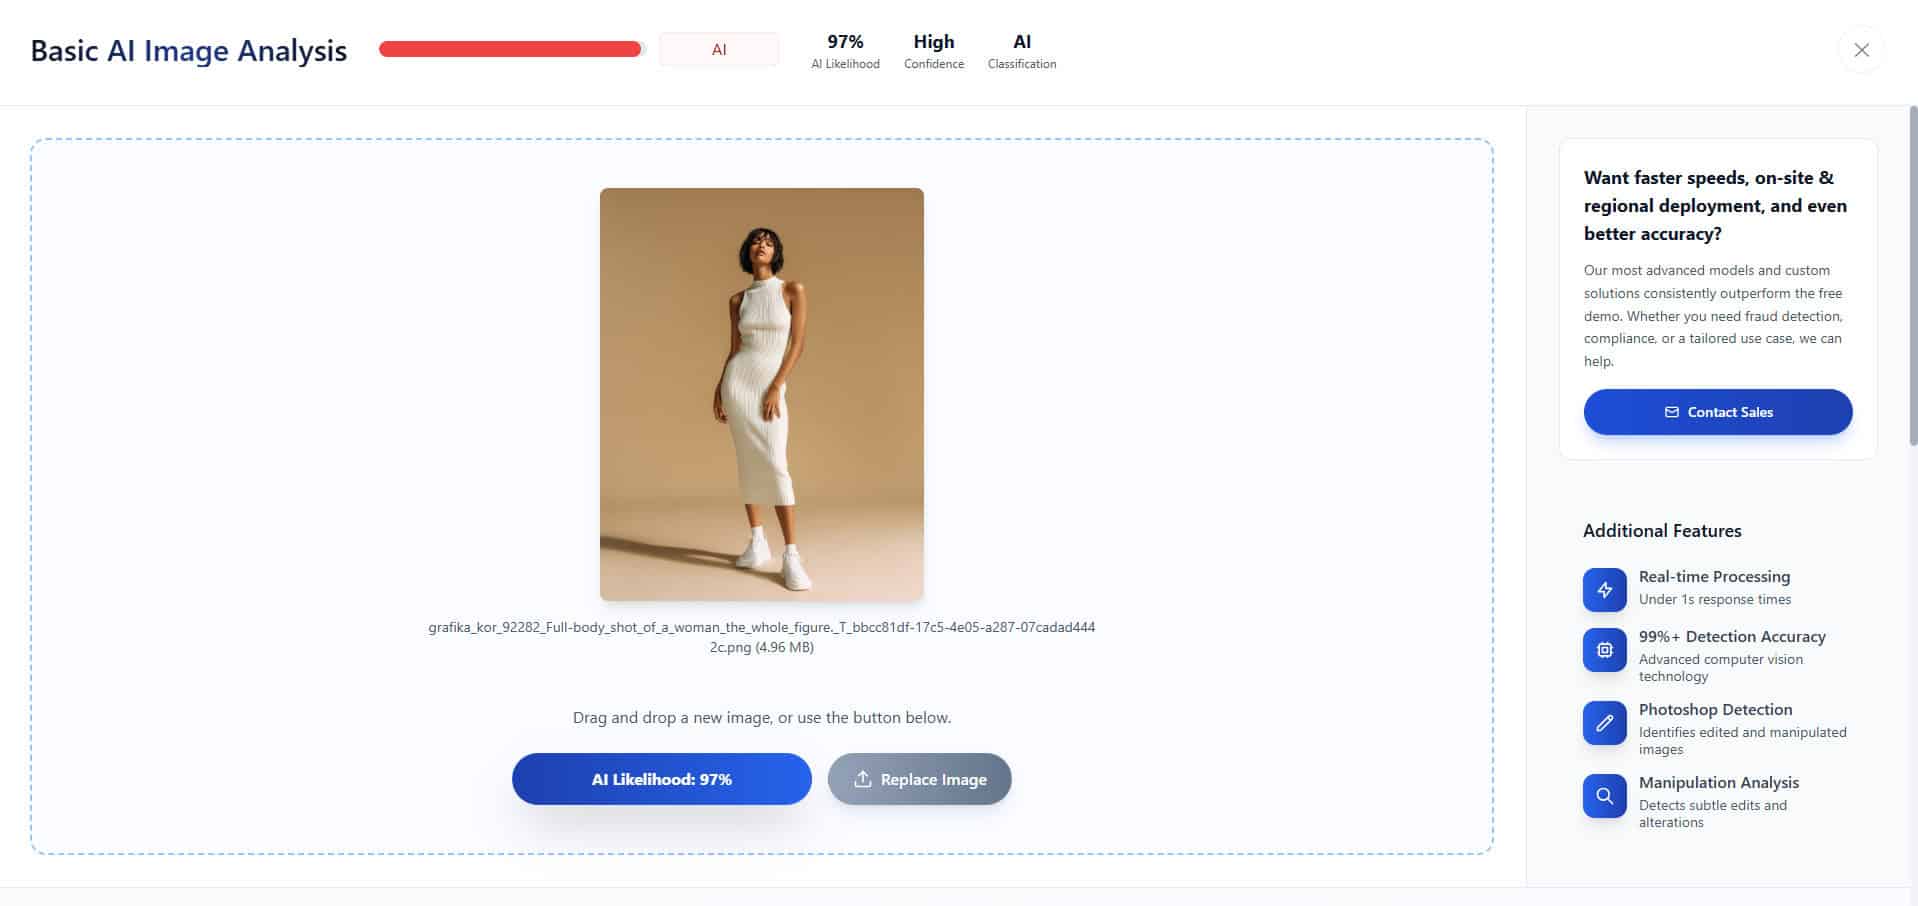
Task: Click the uploaded PNG file name text
Action: pyautogui.click(x=761, y=637)
